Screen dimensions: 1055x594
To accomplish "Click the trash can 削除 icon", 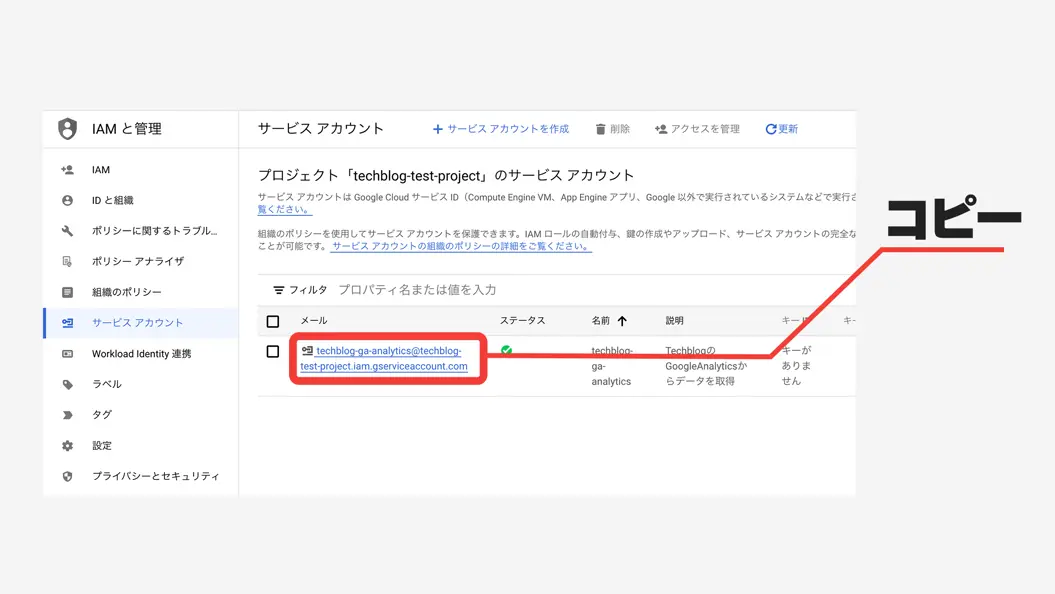I will pos(600,129).
